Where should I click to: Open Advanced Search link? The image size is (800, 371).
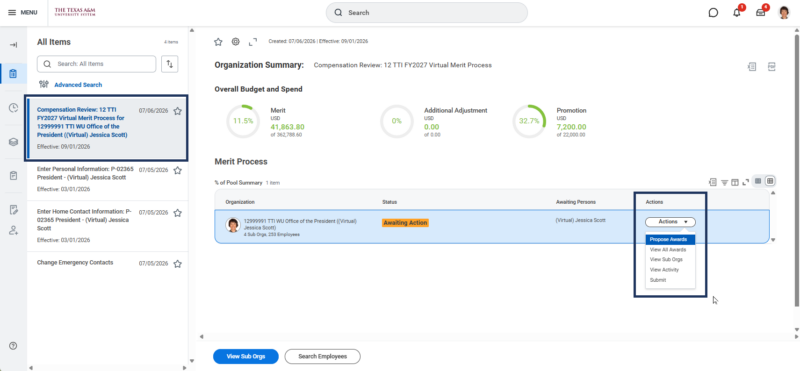(78, 85)
